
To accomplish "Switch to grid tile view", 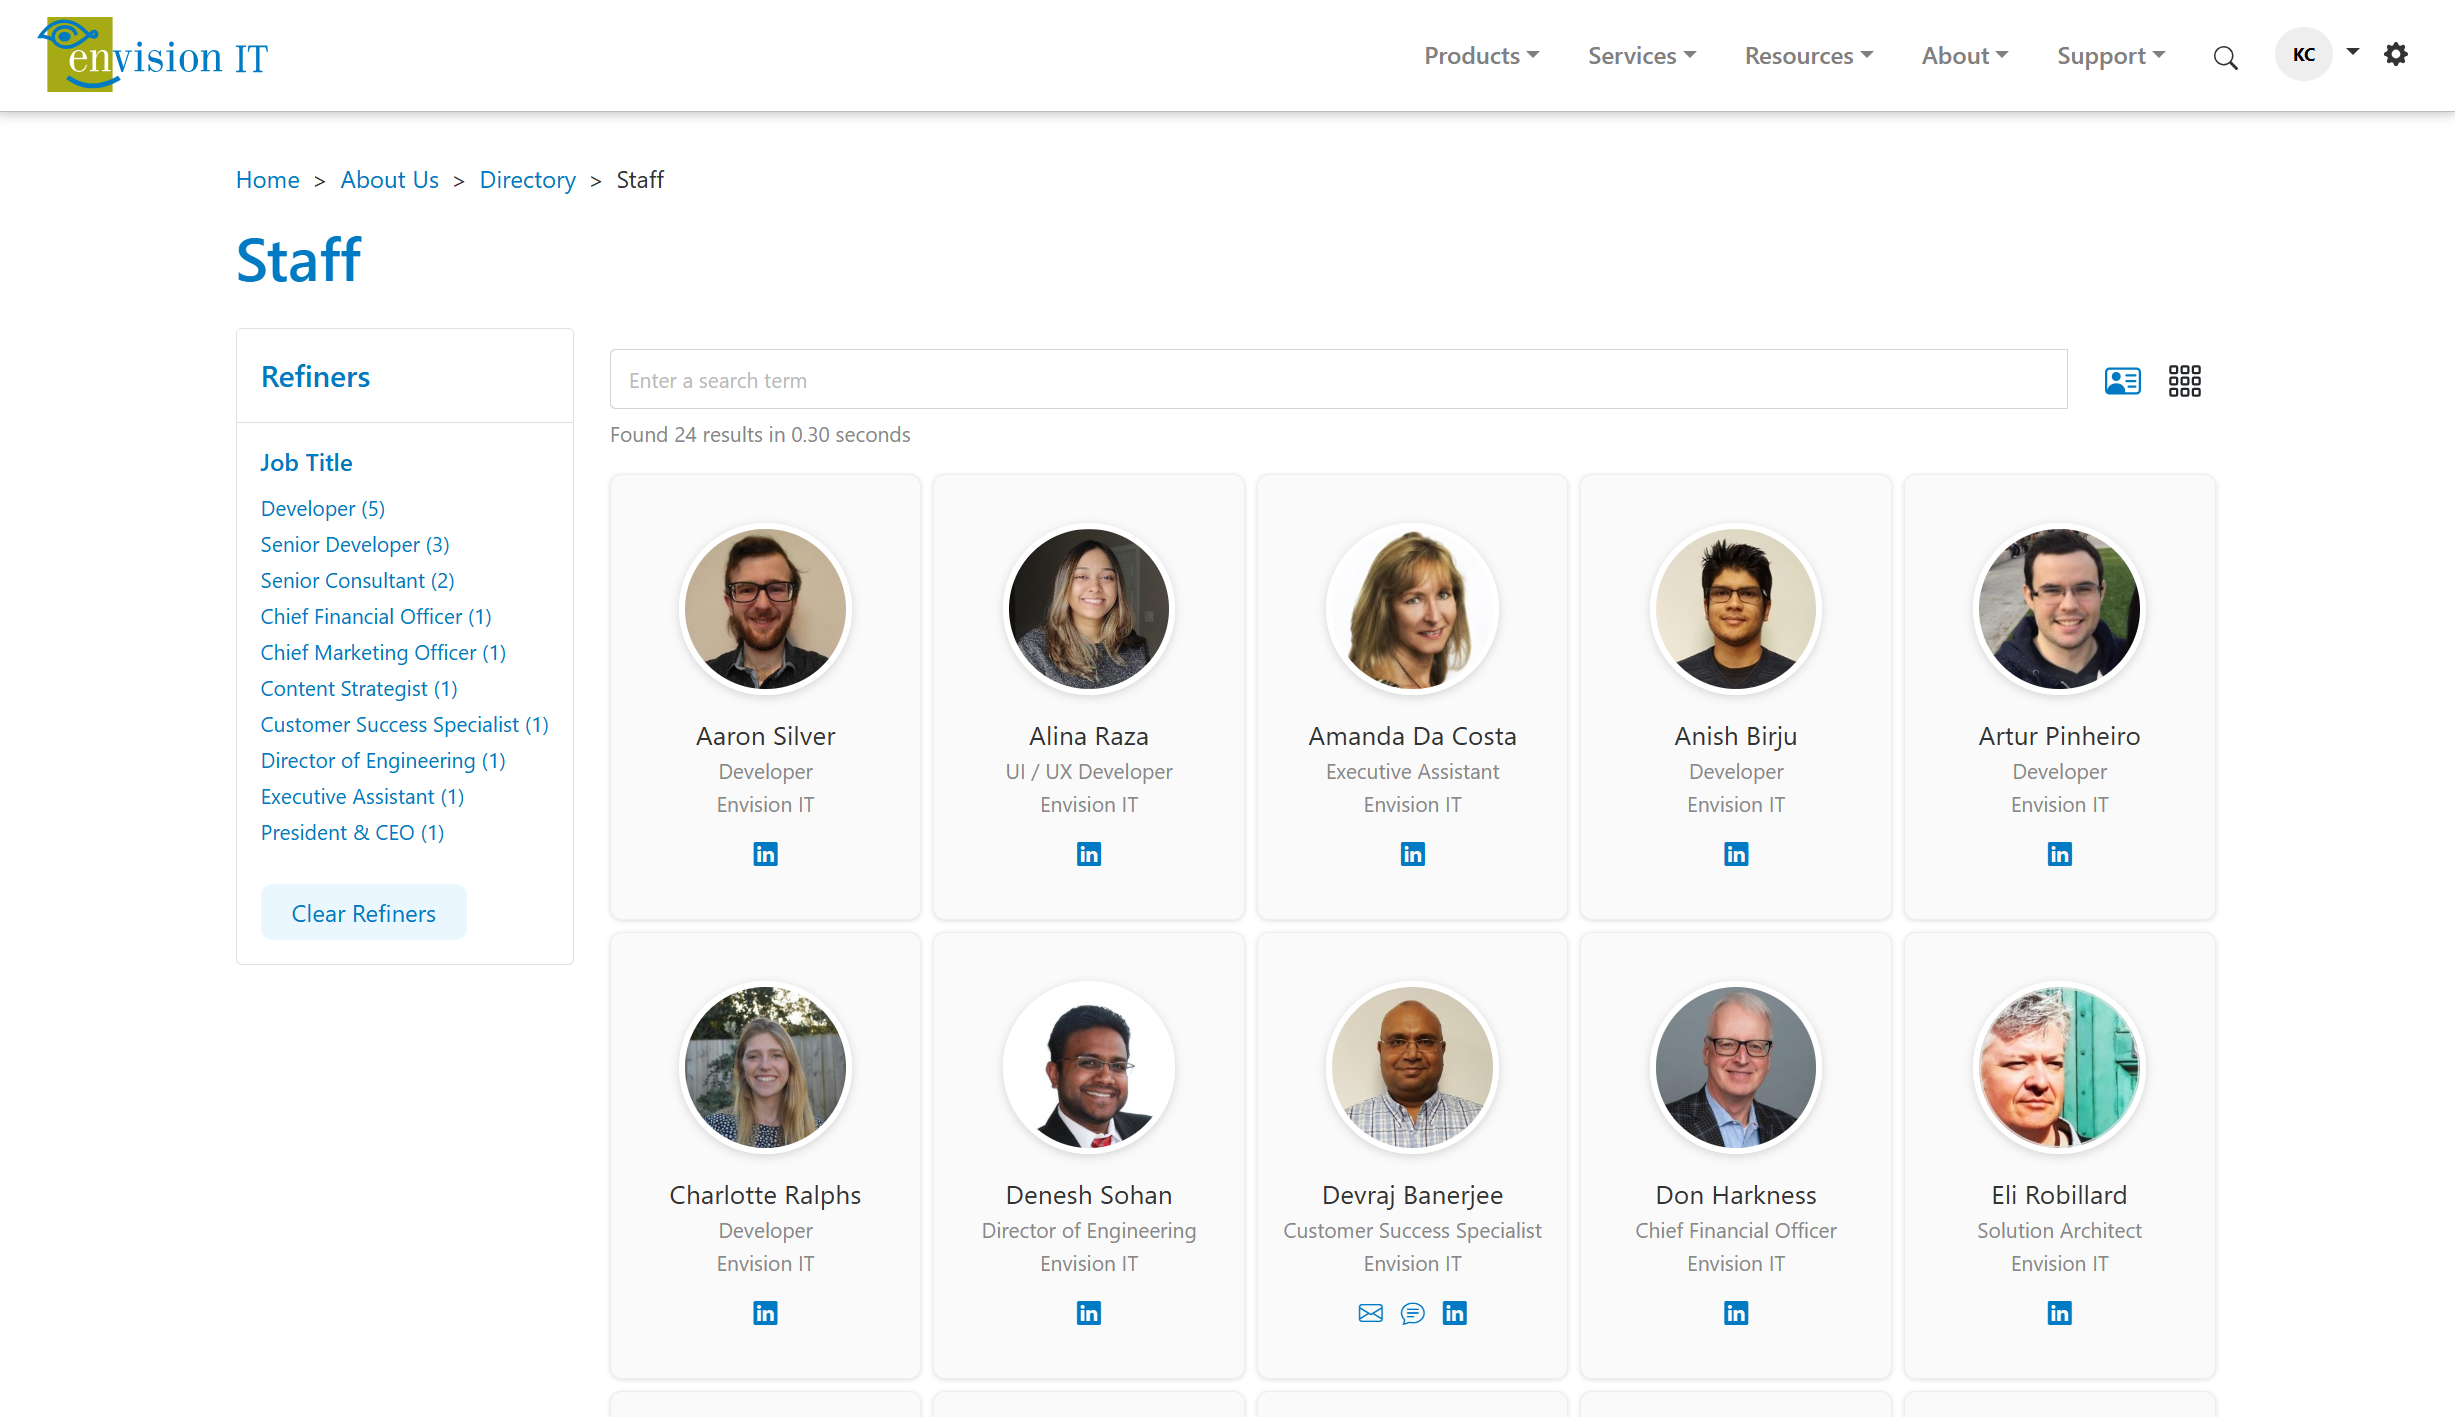I will [2184, 381].
